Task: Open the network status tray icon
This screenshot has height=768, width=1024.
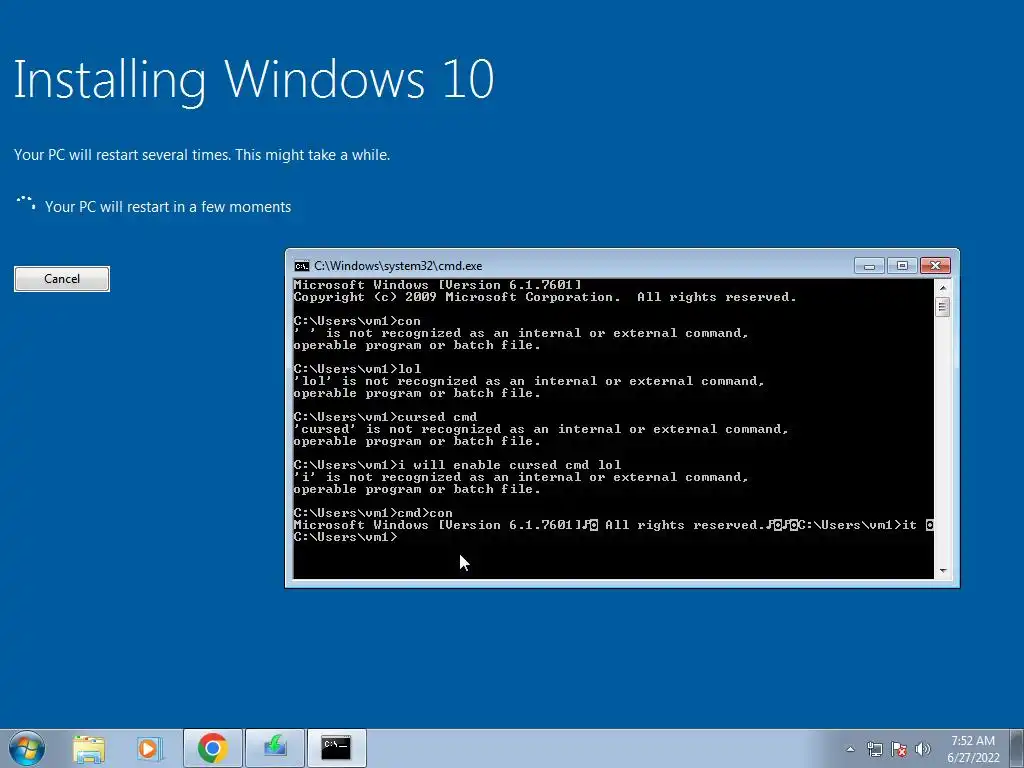Action: 874,749
